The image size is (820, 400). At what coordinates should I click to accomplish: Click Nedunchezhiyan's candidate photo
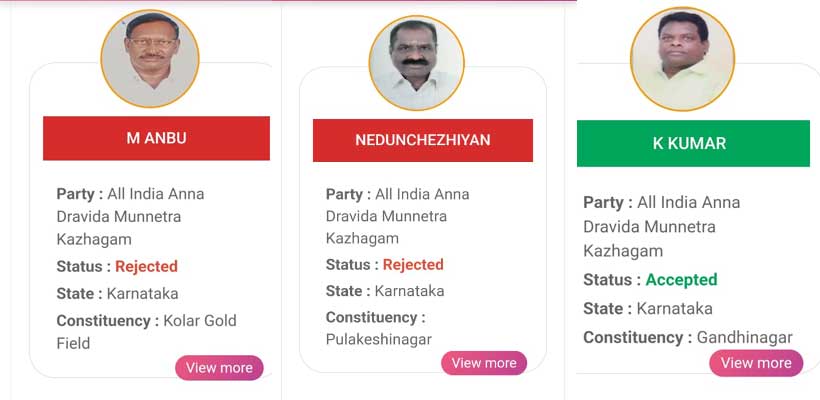pyautogui.click(x=417, y=63)
